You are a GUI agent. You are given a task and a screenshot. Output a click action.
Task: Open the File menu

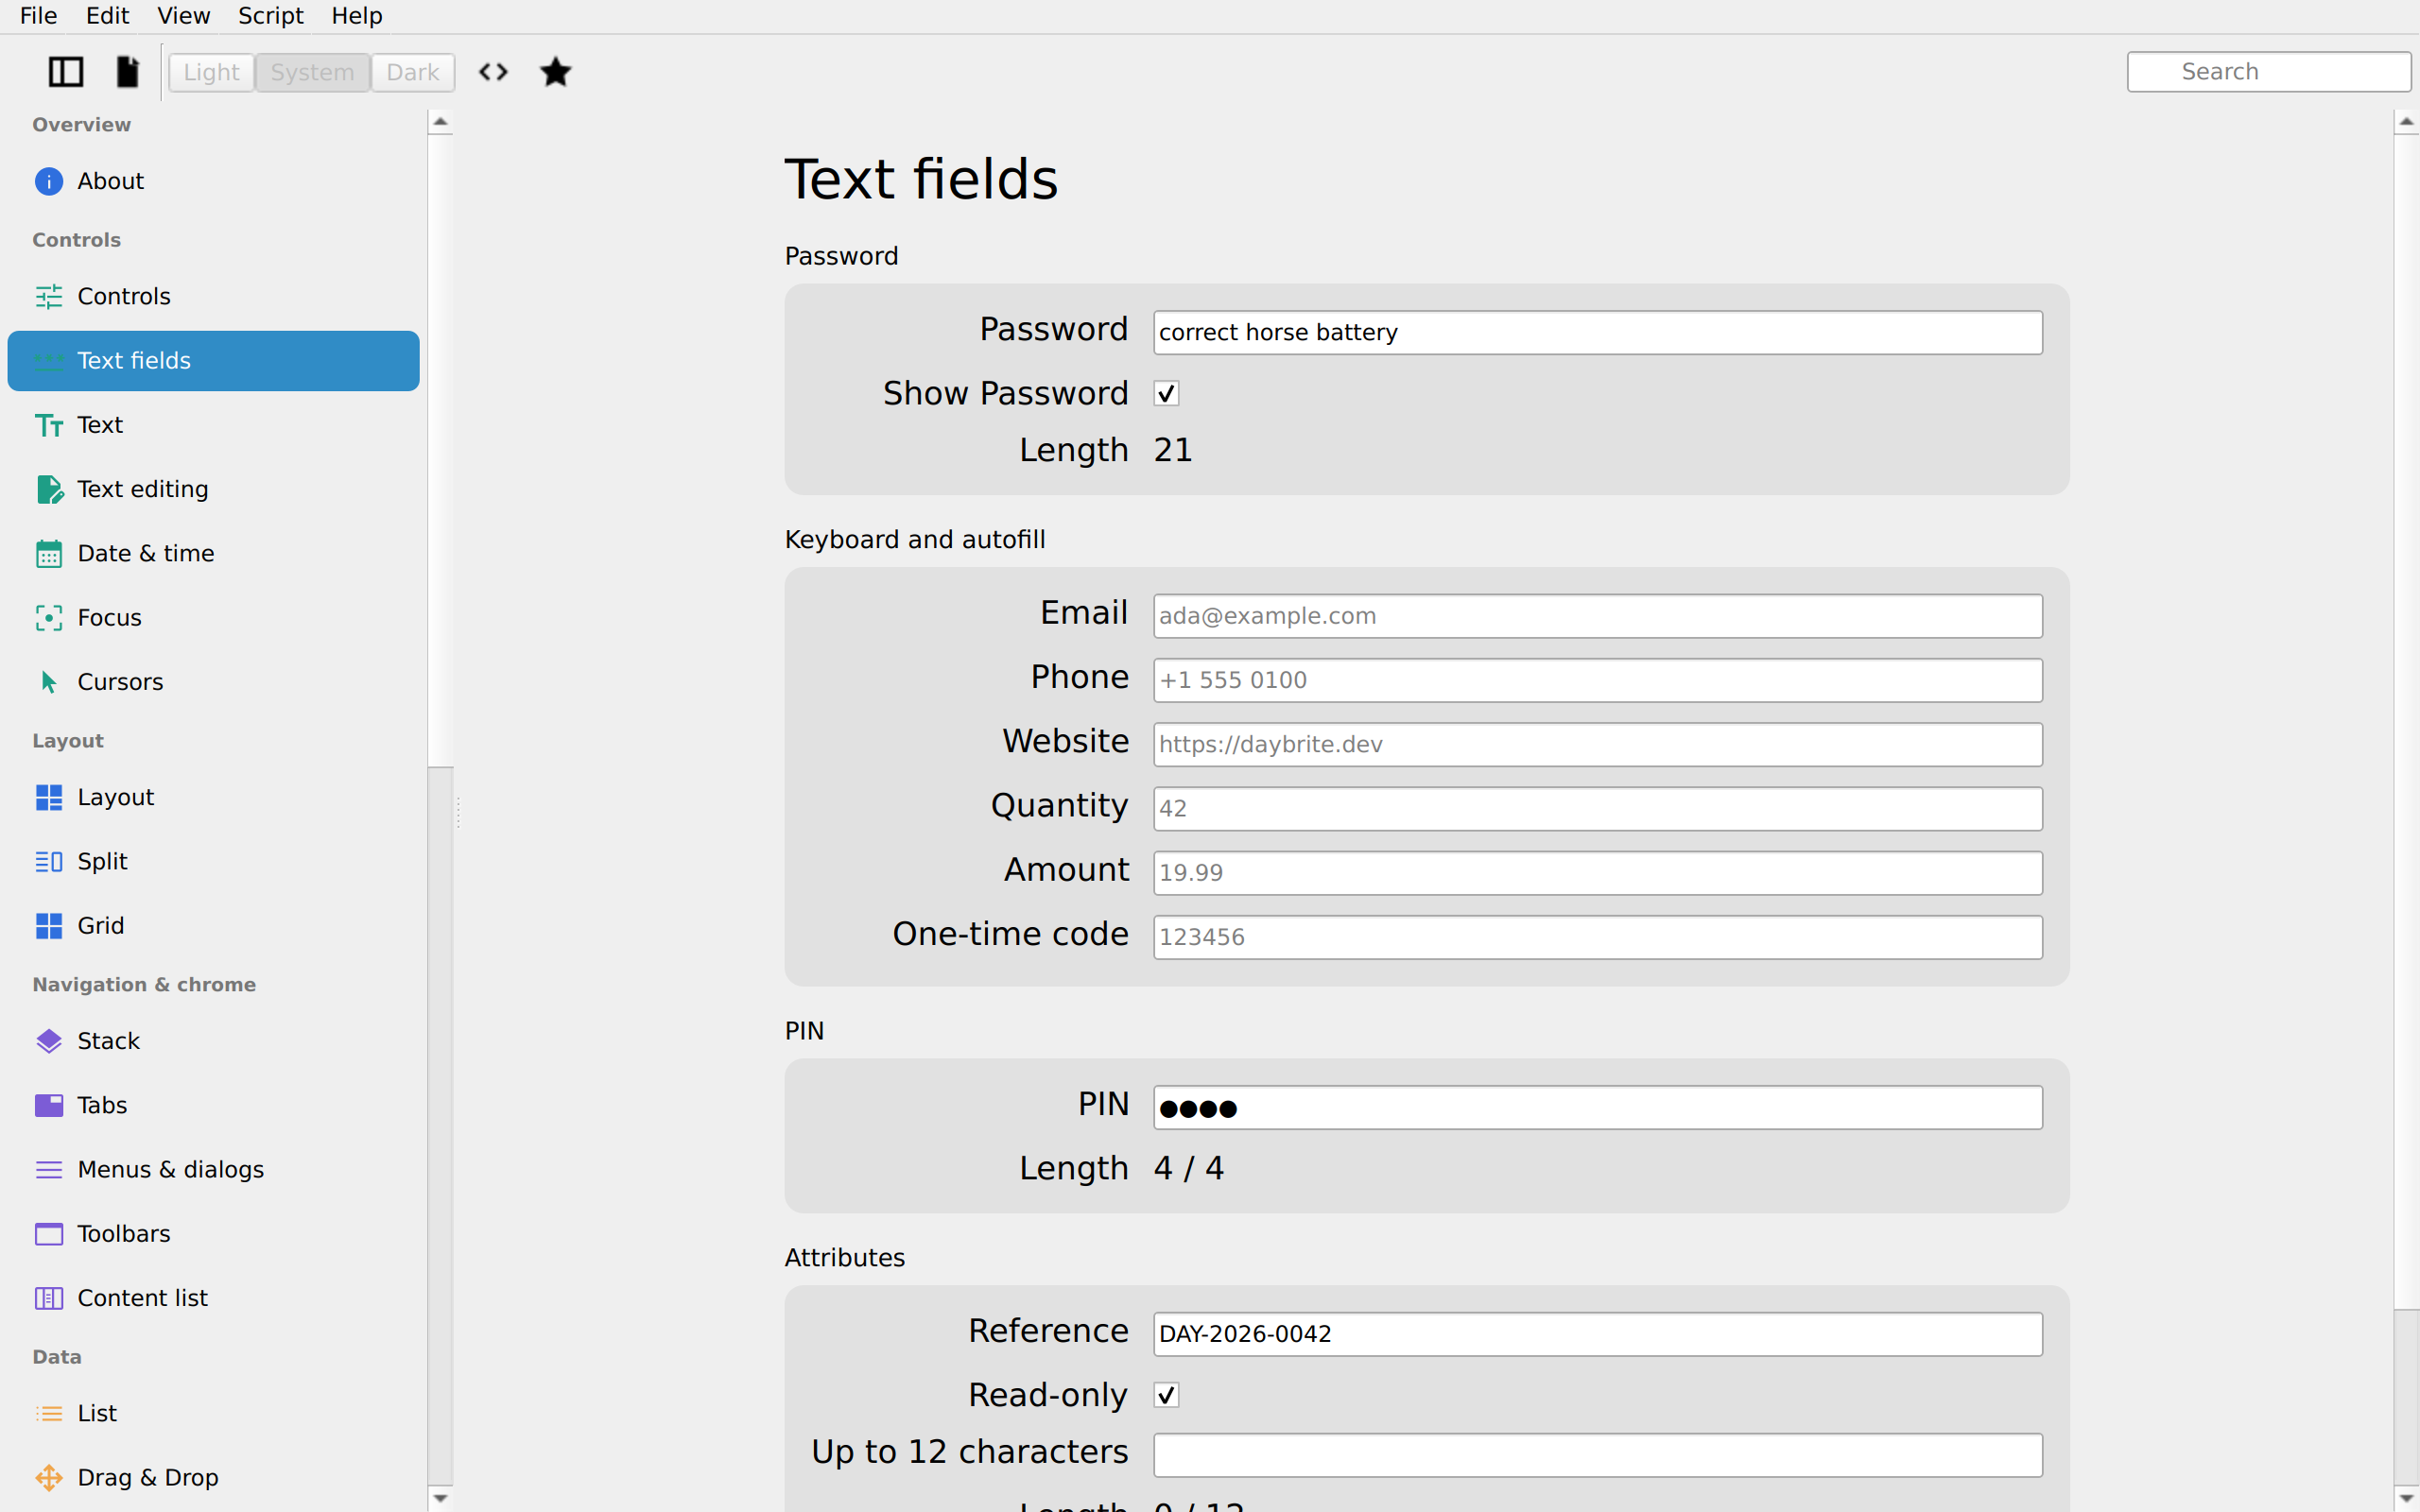tap(39, 16)
